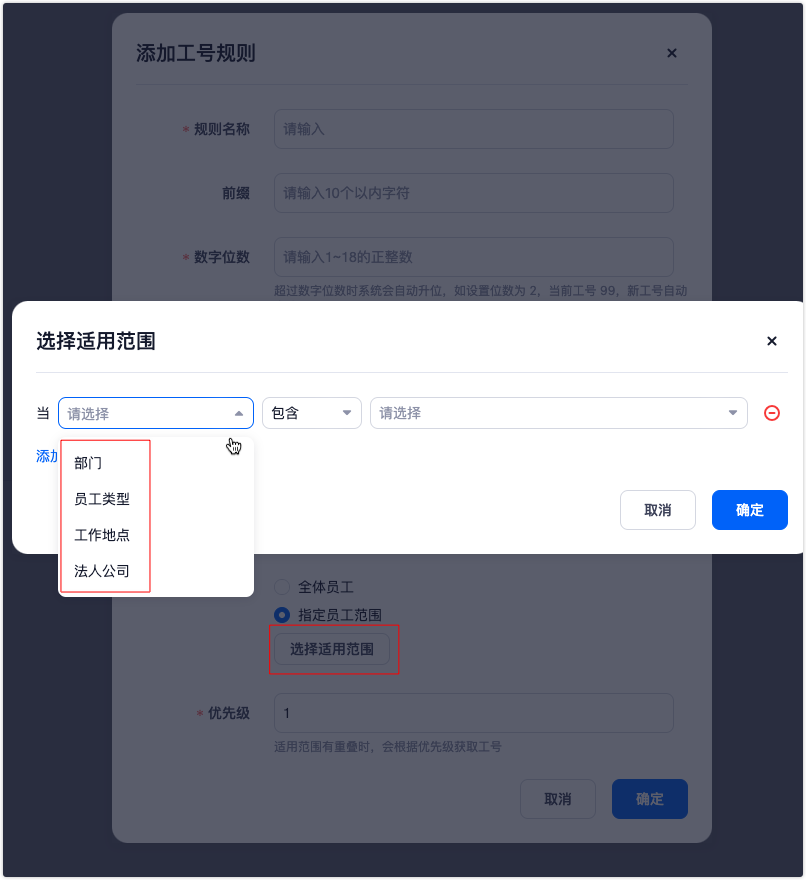Close the 添加工号规则 dialog
806x880 pixels.
[x=671, y=53]
